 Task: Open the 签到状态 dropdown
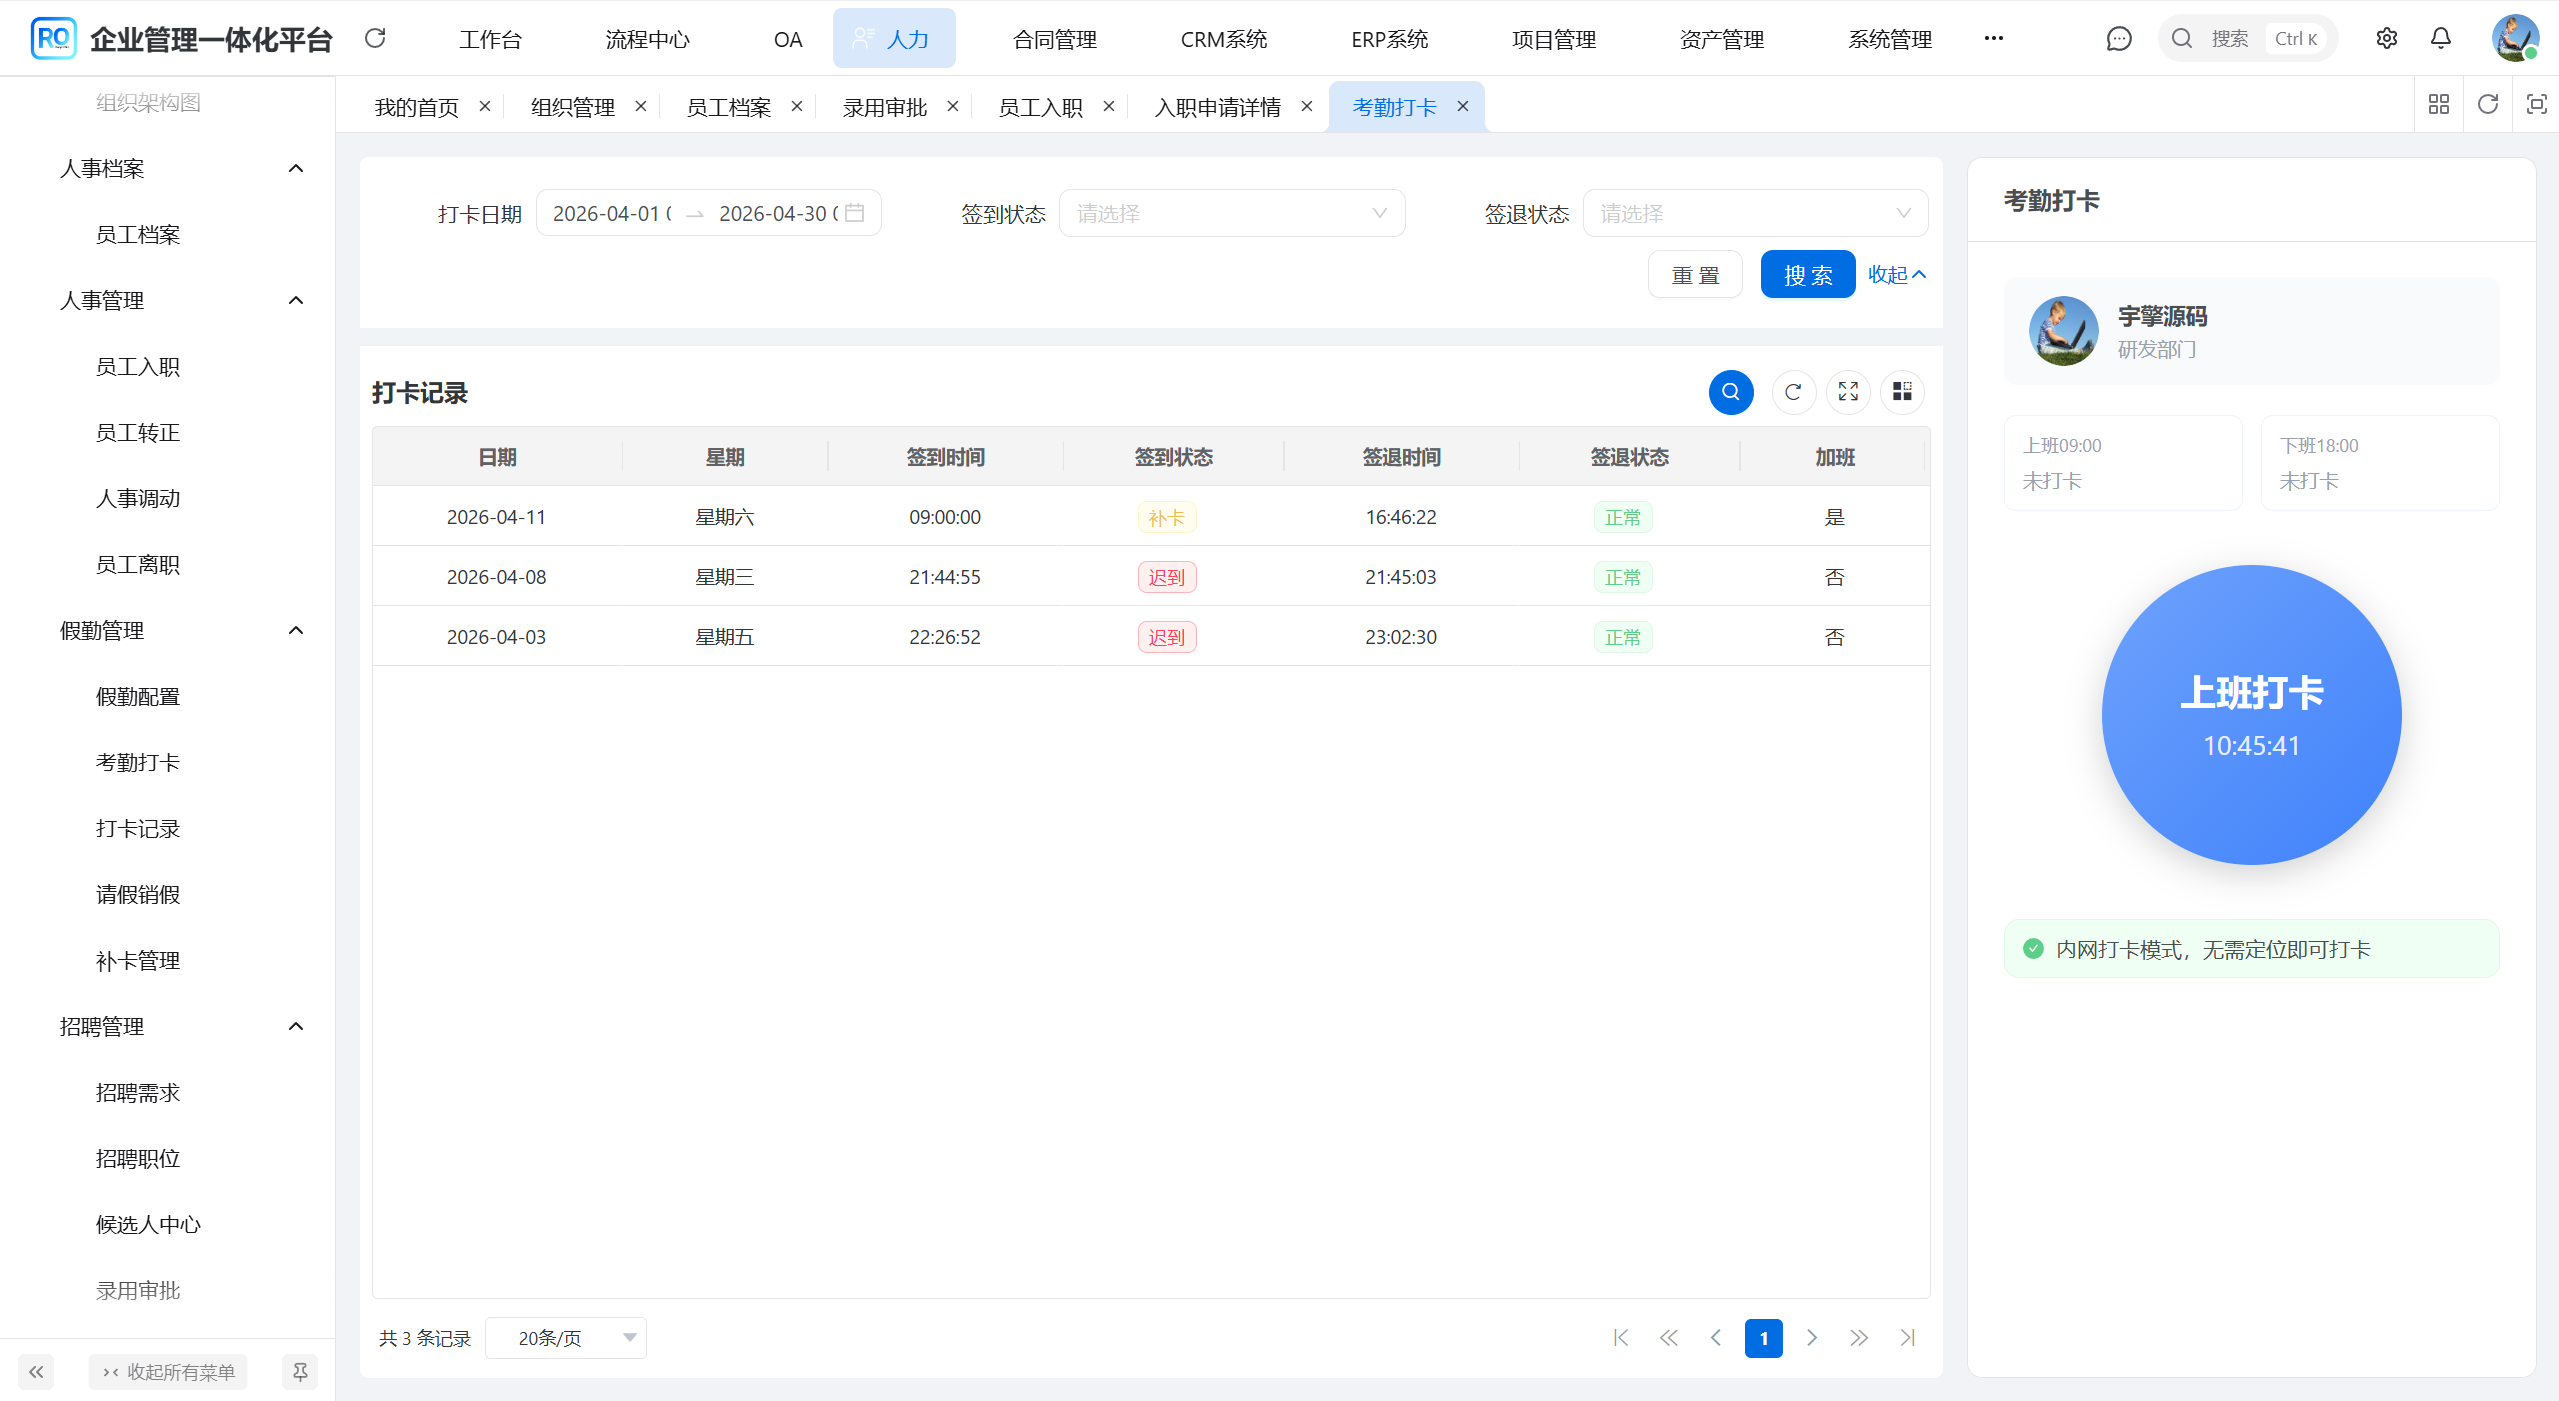pyautogui.click(x=1231, y=213)
